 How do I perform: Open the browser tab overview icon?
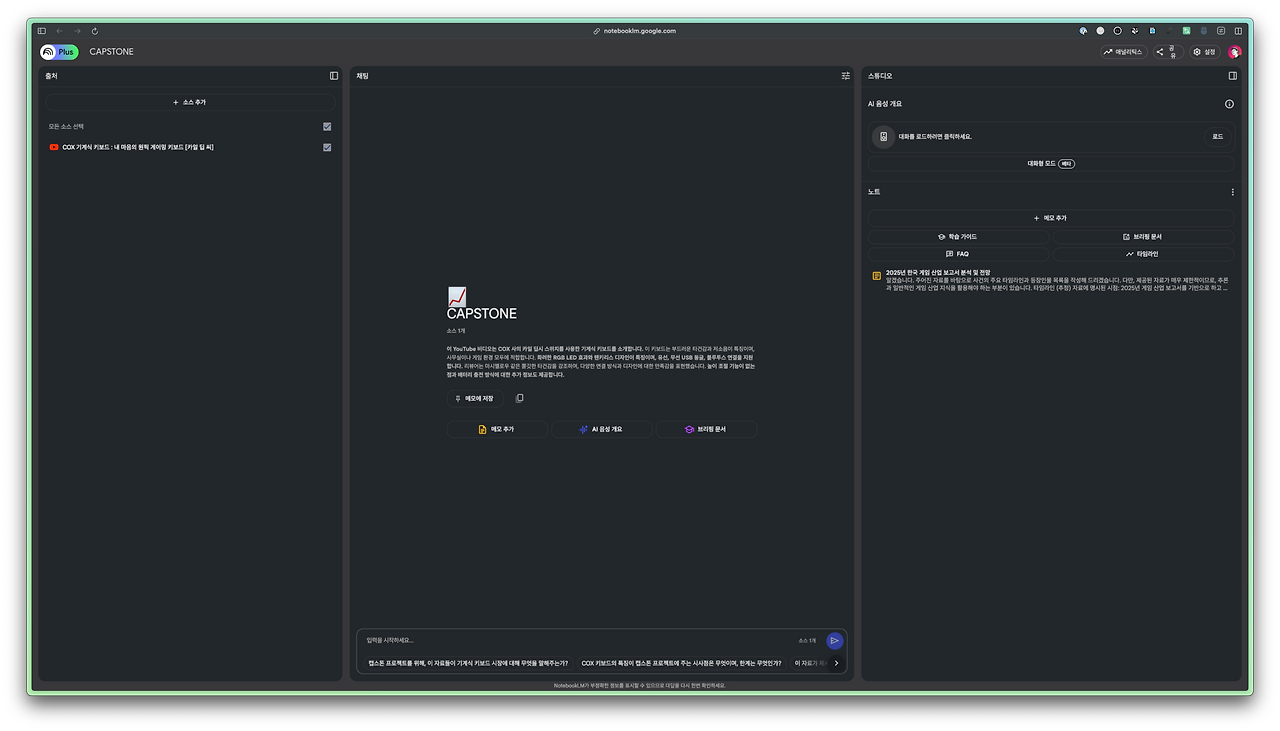[1221, 31]
